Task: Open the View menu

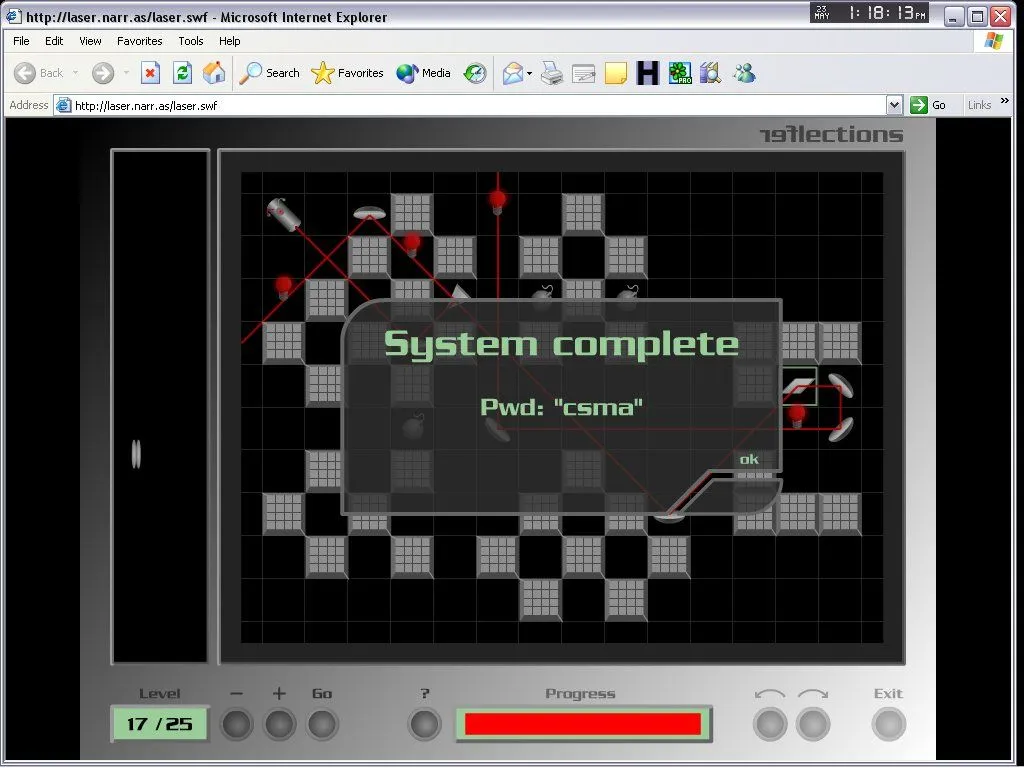Action: pyautogui.click(x=89, y=41)
